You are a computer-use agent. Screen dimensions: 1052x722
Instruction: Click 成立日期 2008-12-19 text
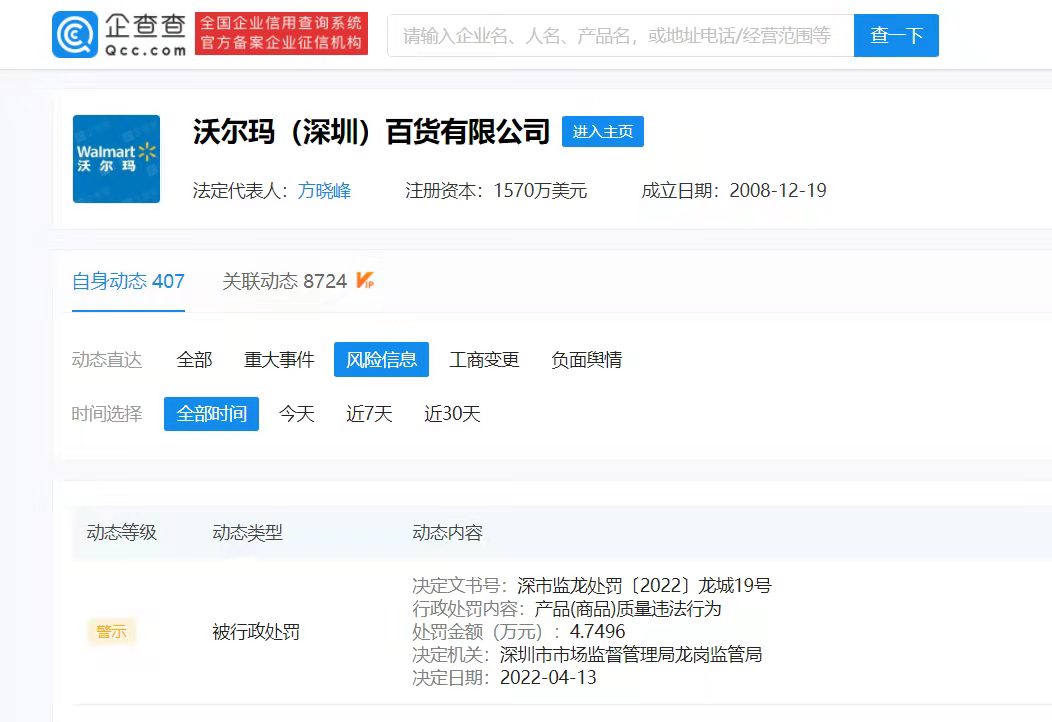coord(734,191)
